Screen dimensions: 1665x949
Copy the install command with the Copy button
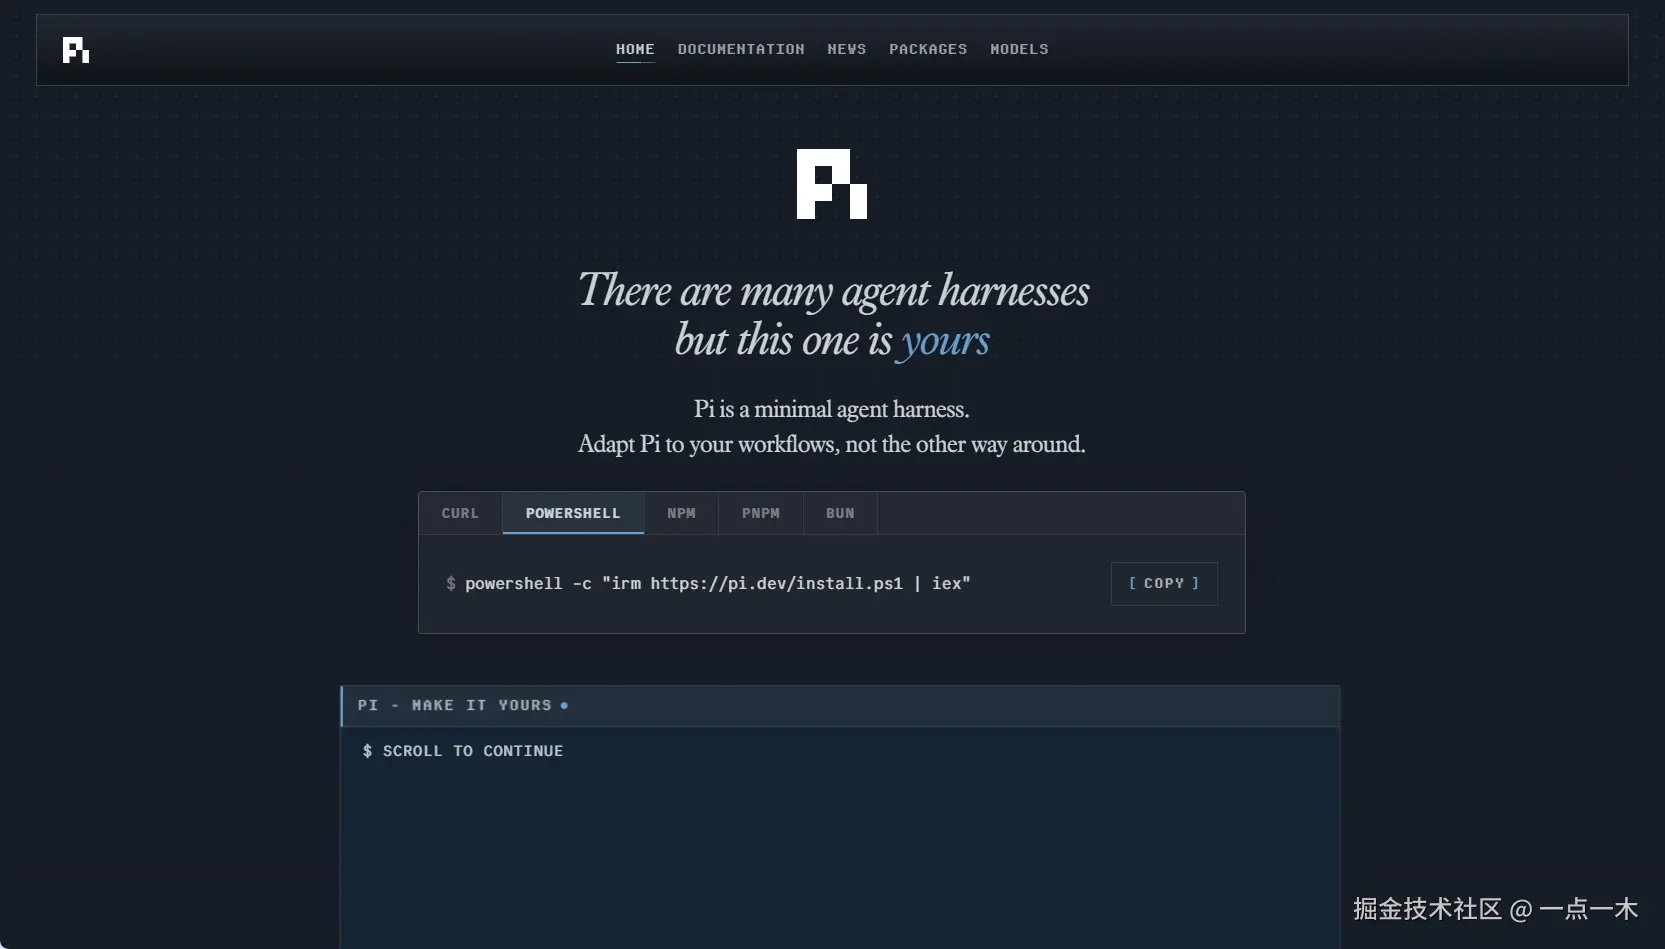[1164, 583]
